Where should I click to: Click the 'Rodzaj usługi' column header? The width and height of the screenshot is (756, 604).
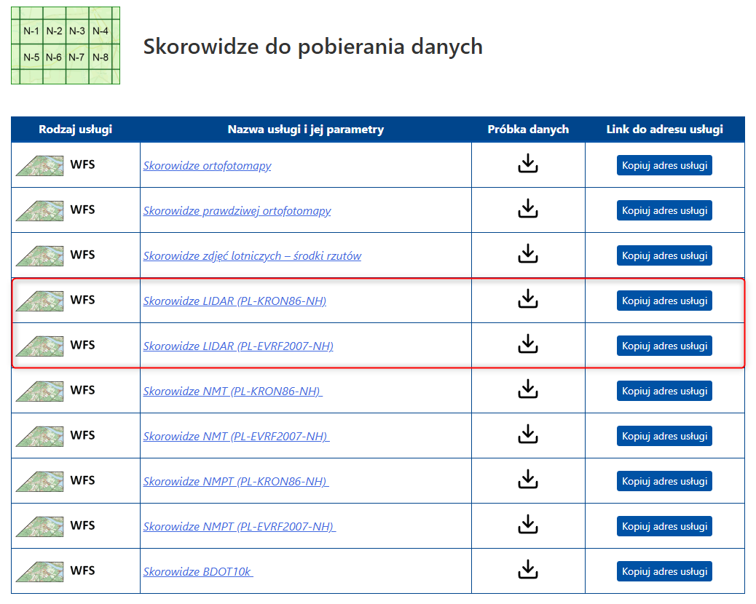[x=76, y=129]
